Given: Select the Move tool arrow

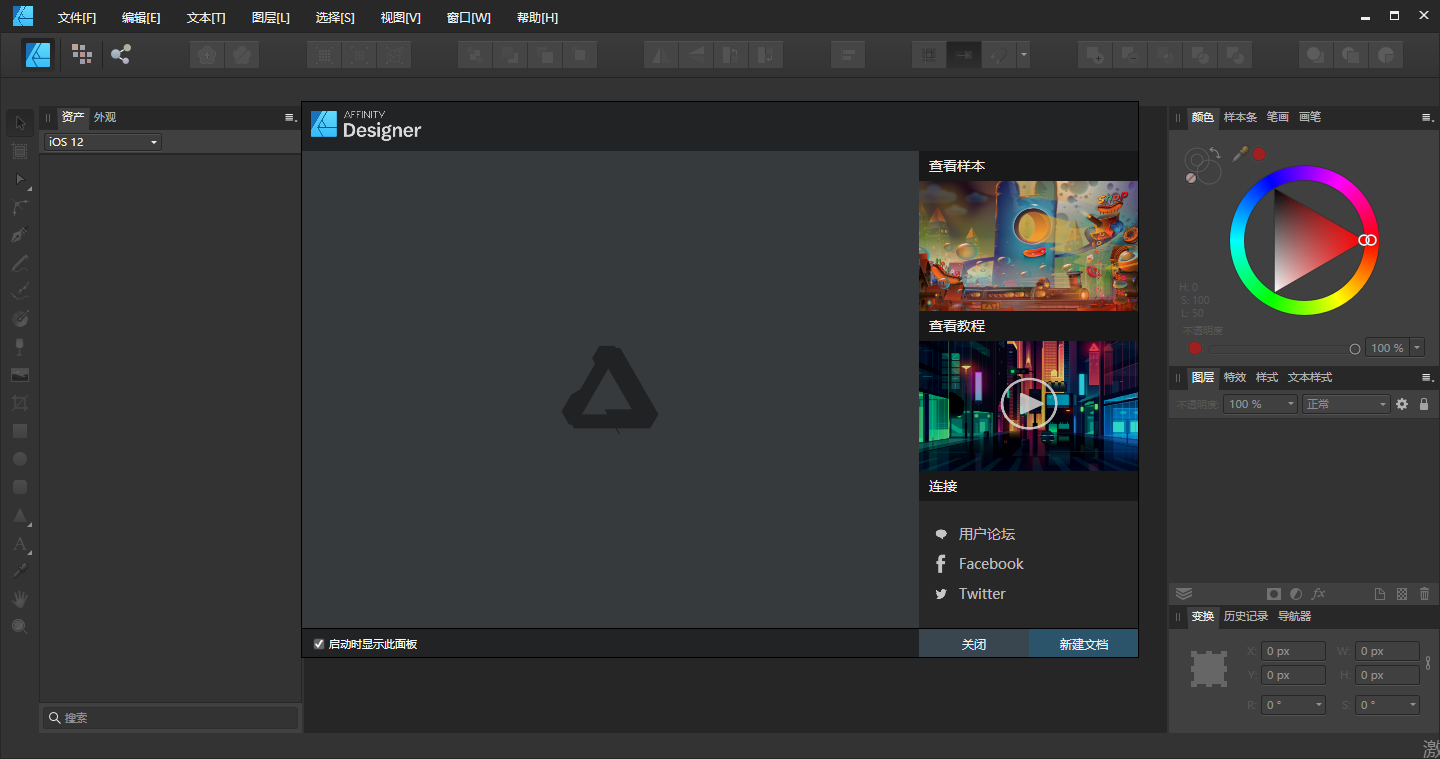Looking at the screenshot, I should [19, 123].
